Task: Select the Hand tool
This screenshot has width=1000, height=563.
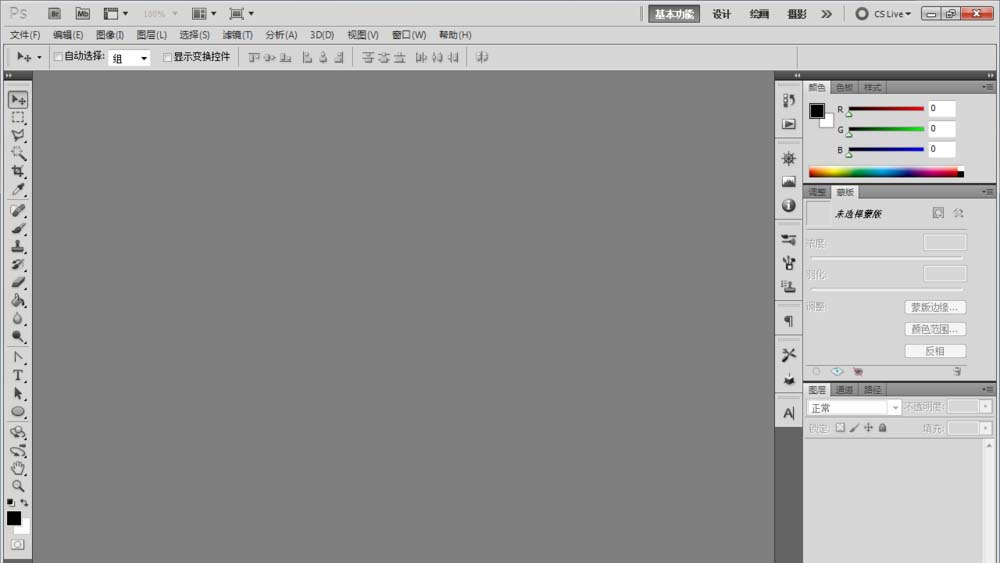Action: (x=18, y=469)
